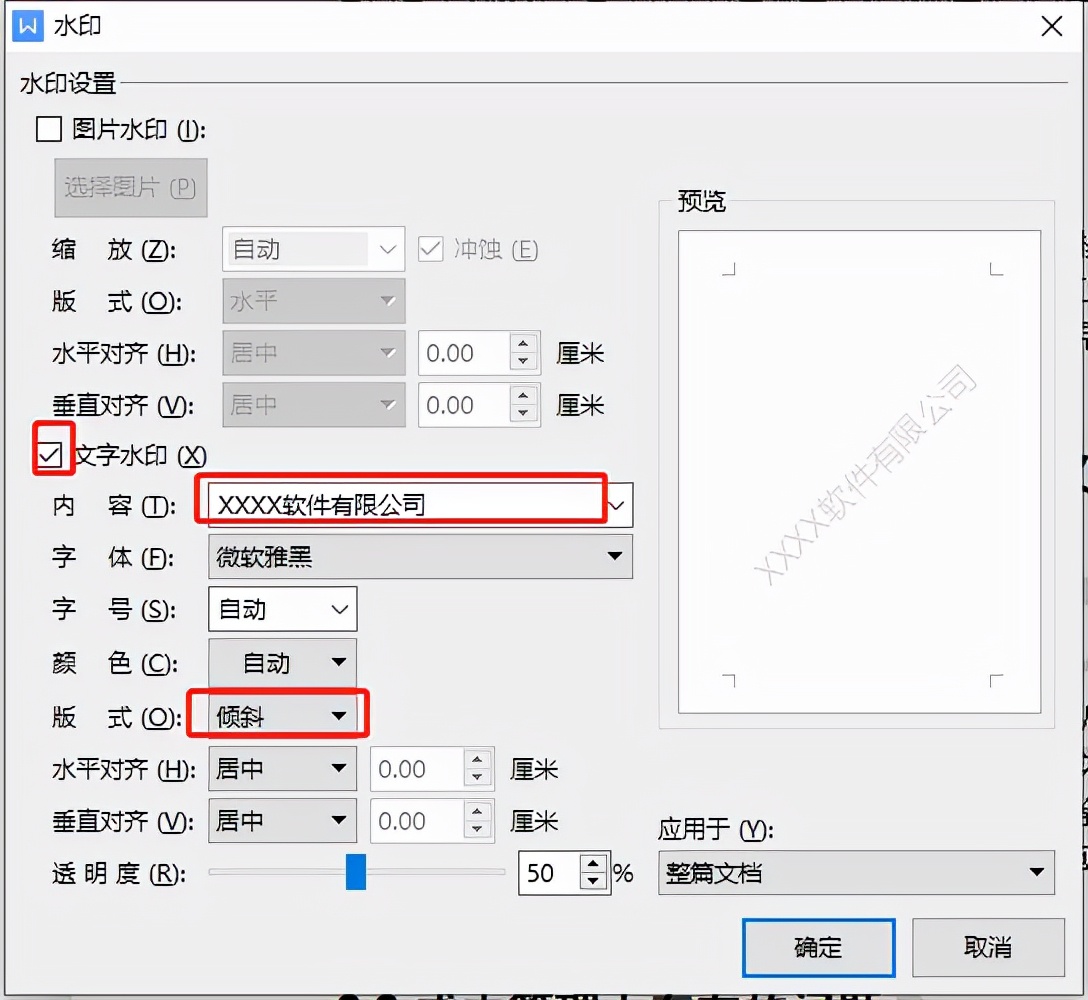Image resolution: width=1088 pixels, height=1000 pixels.
Task: Open the font dropdown showing 微软雅黑
Action: 420,557
